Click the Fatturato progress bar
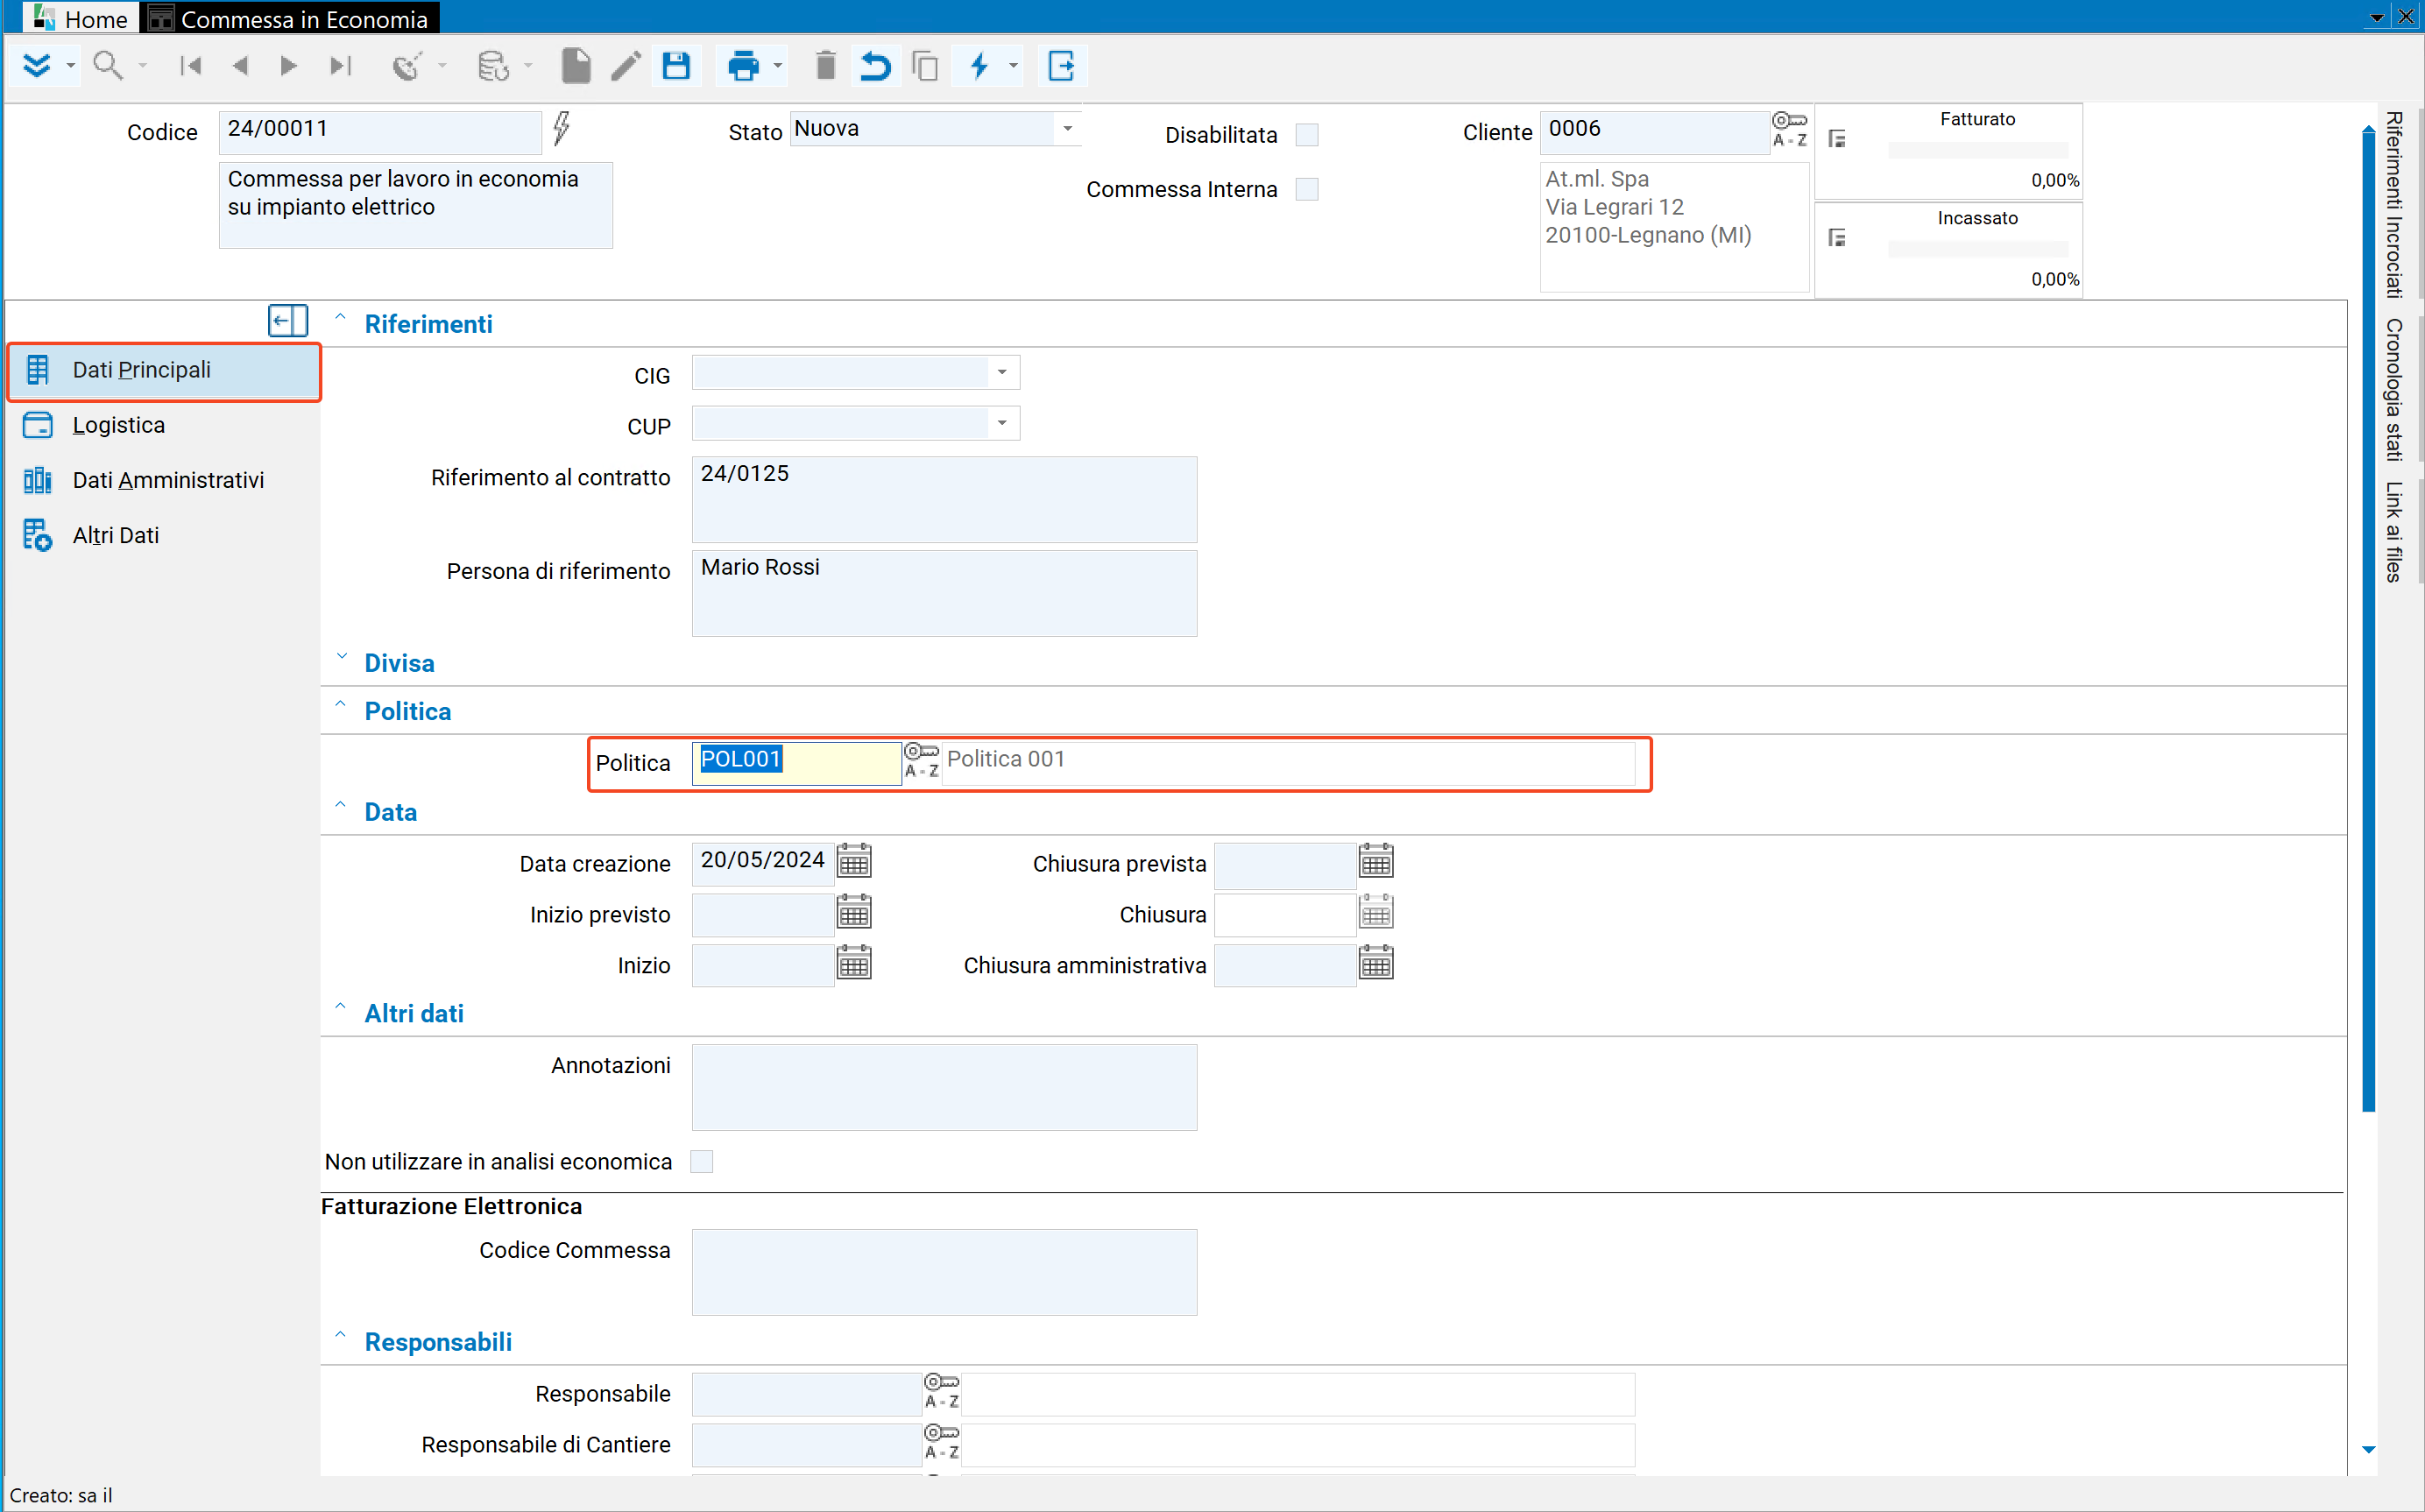Screen dimensions: 2425x1512 pos(1977,150)
